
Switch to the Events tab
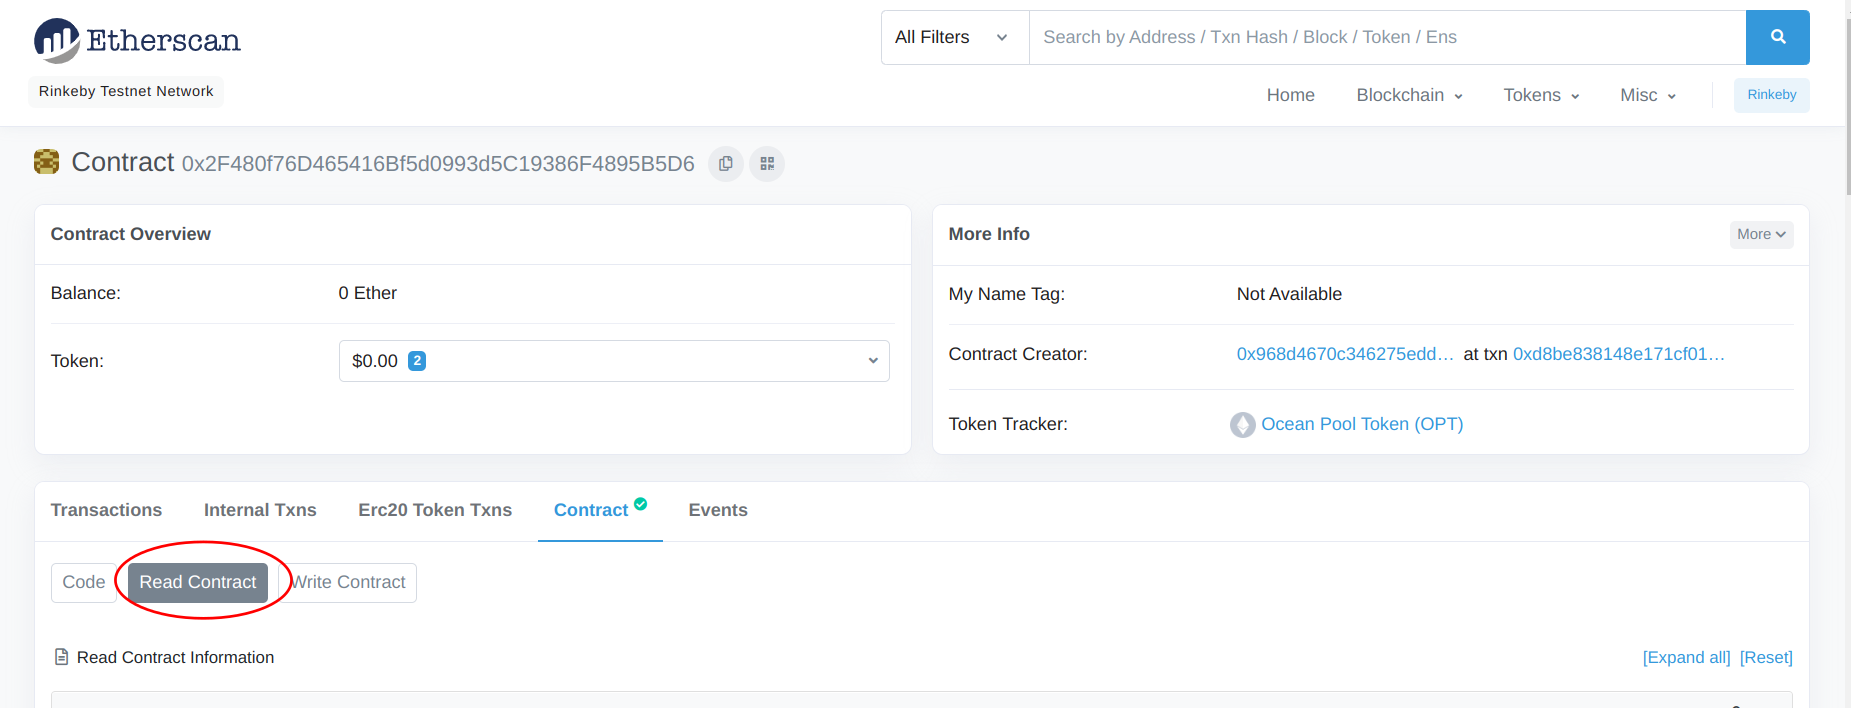718,510
